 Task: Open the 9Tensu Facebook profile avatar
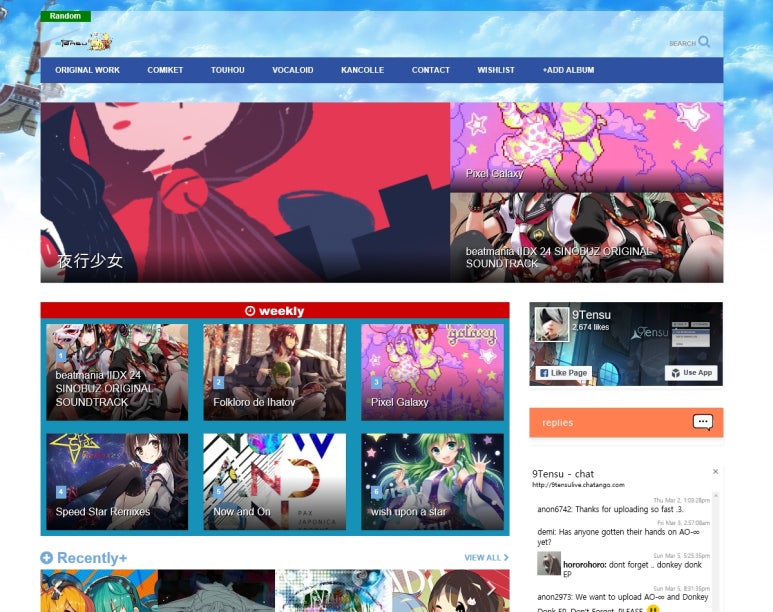552,324
